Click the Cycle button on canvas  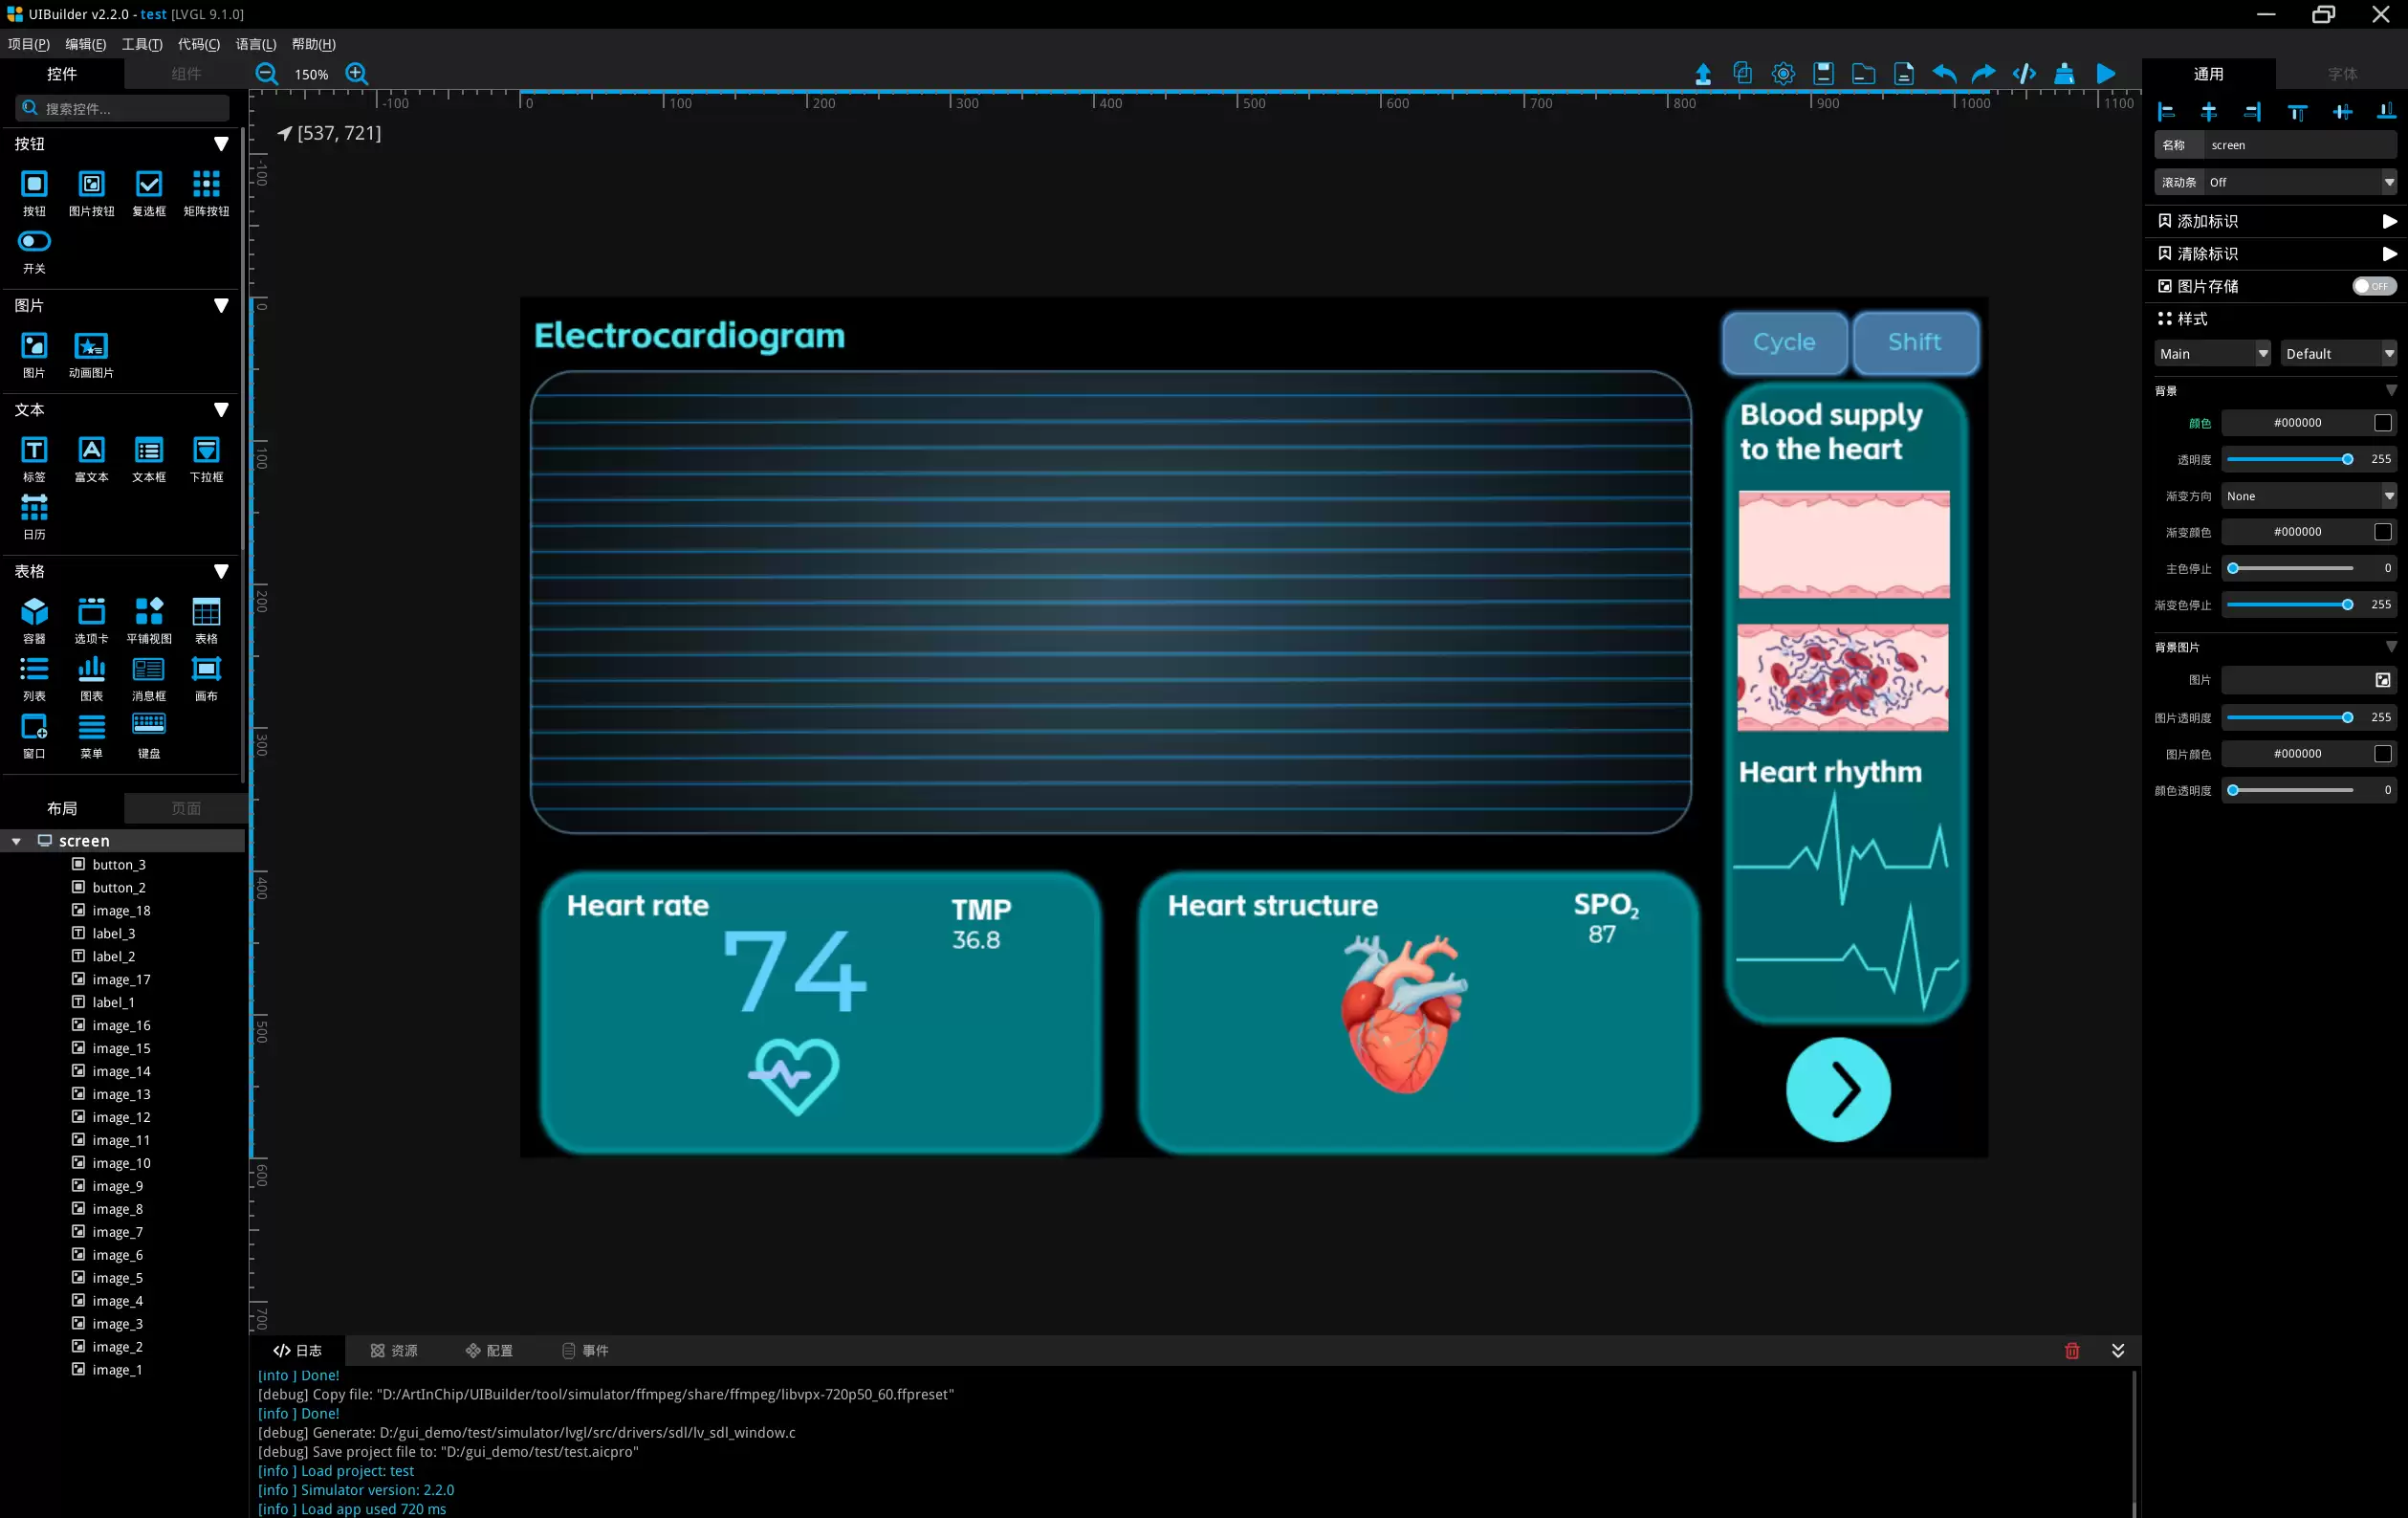(1784, 342)
